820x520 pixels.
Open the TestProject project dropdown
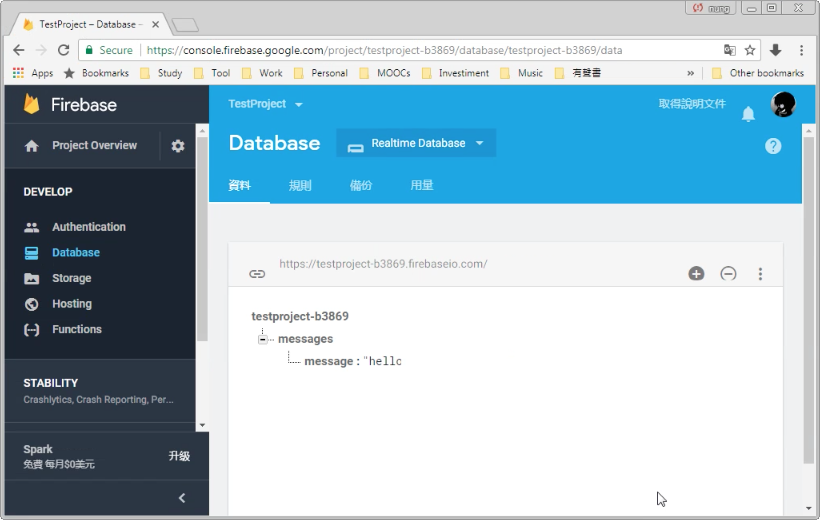(265, 104)
